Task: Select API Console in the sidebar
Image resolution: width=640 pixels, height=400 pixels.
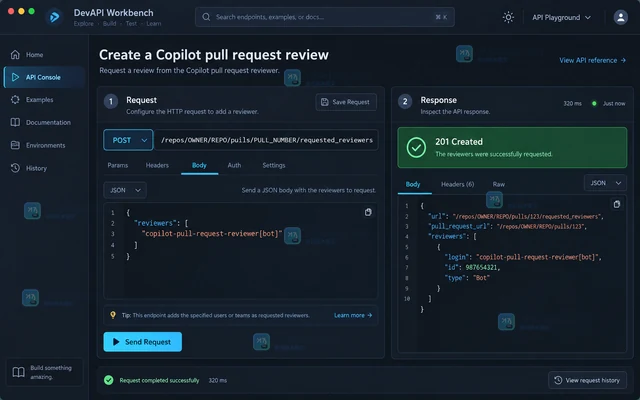Action: [44, 77]
